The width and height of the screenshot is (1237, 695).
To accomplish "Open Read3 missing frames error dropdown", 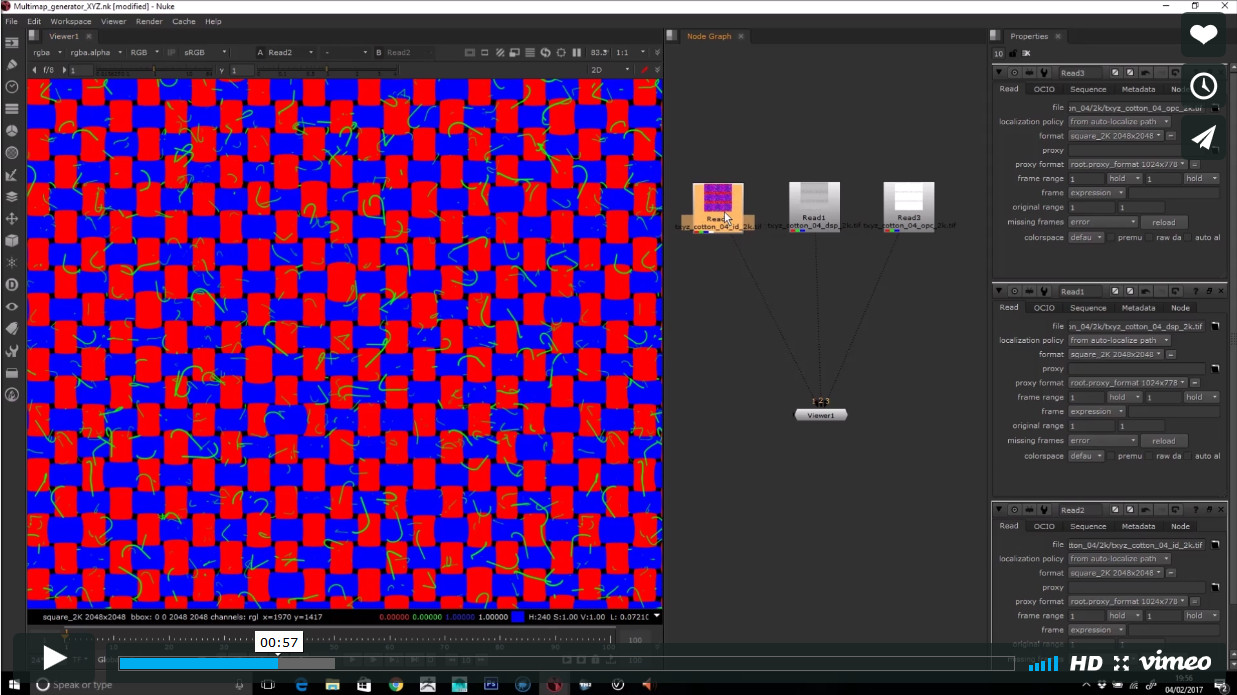I will (1103, 222).
